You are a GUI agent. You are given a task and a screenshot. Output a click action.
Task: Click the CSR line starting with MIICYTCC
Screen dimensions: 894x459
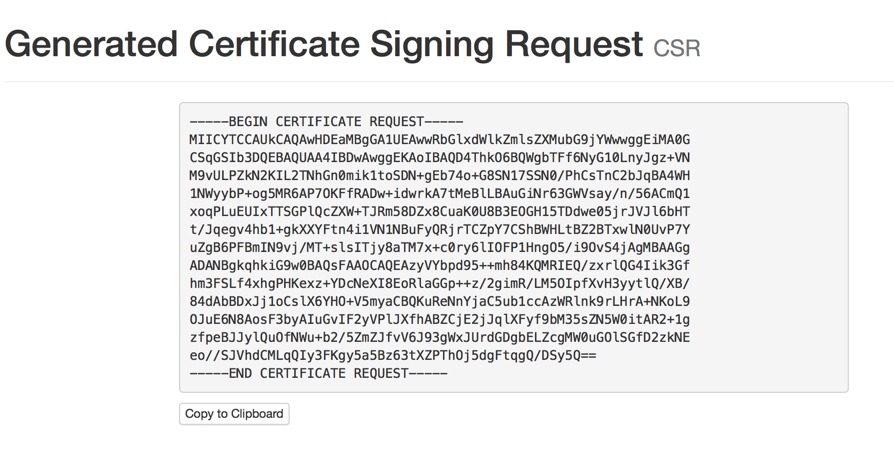(439, 140)
